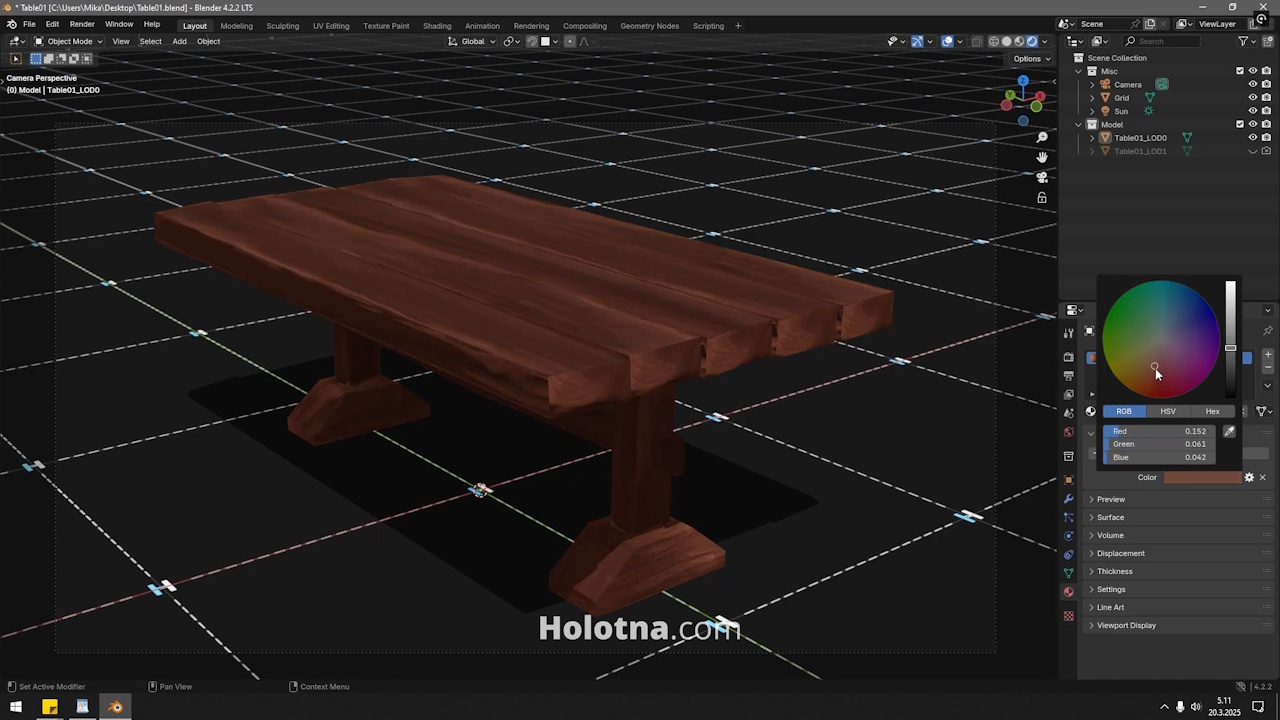Open the Tool properties tab icon

point(1068,332)
